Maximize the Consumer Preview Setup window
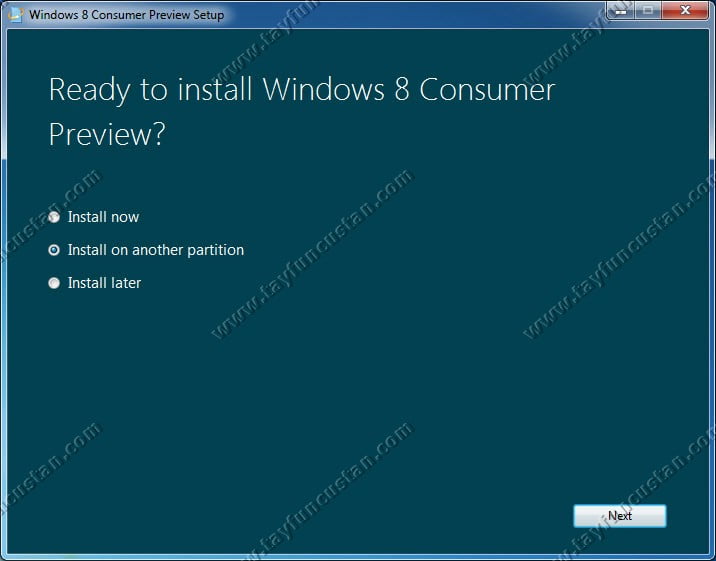The width and height of the screenshot is (716, 561). click(648, 11)
